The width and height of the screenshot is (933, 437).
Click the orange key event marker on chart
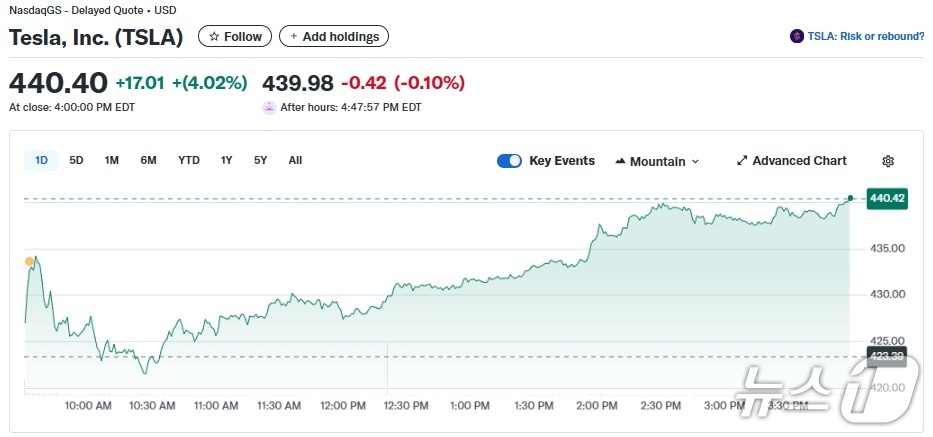(x=29, y=262)
